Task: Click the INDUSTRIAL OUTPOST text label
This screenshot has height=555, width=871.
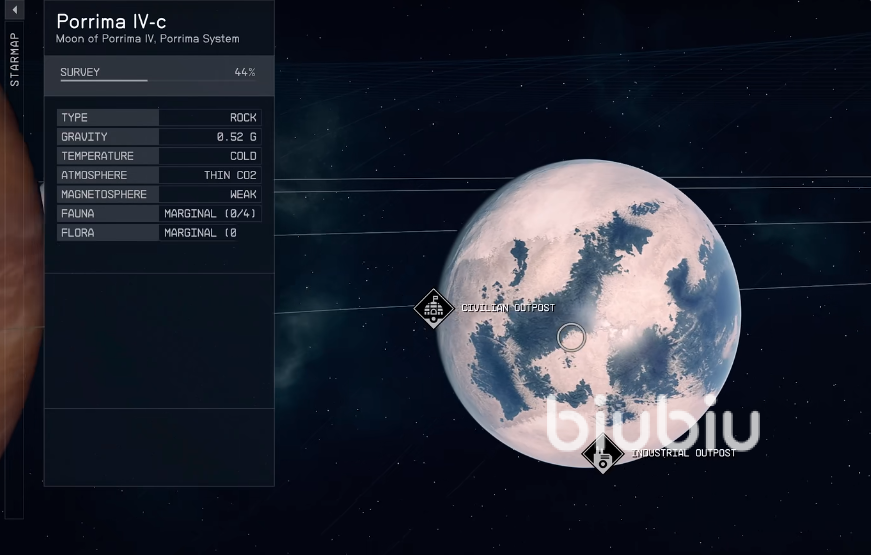Action: (x=684, y=453)
